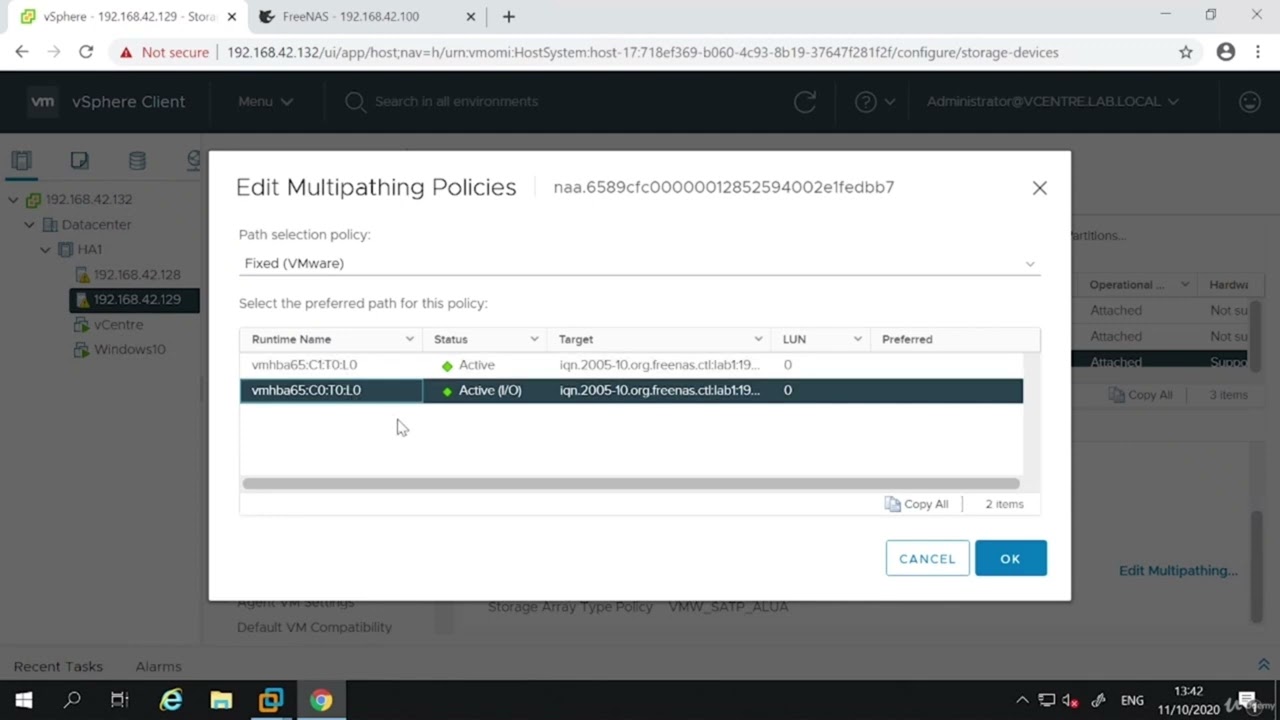
Task: Collapse the Datacenter tree node
Action: tap(29, 225)
